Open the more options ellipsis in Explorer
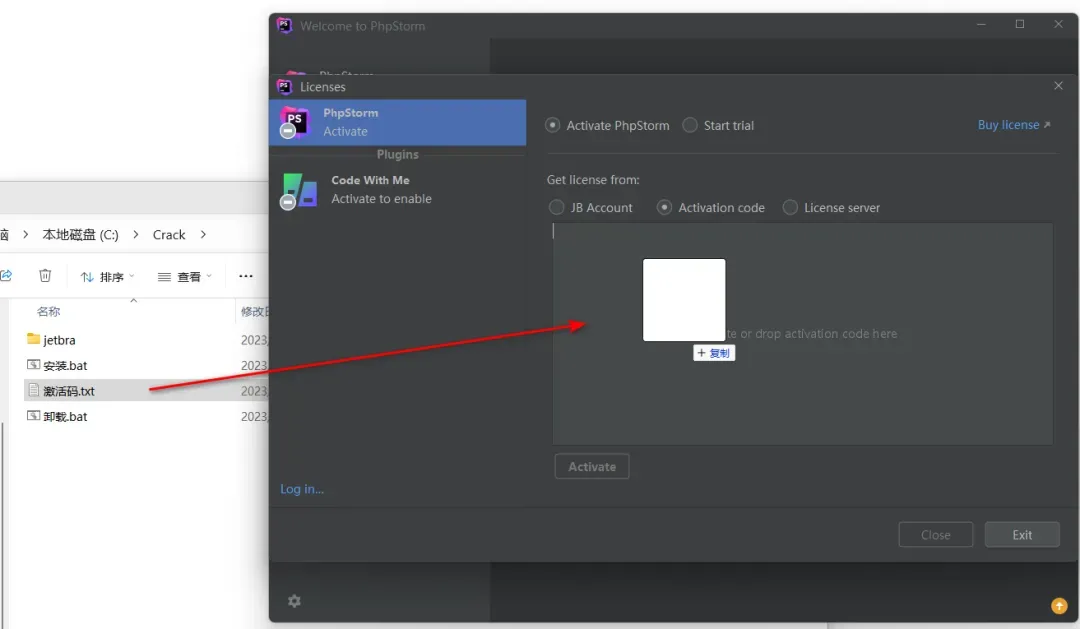Viewport: 1080px width, 629px height. pos(245,276)
